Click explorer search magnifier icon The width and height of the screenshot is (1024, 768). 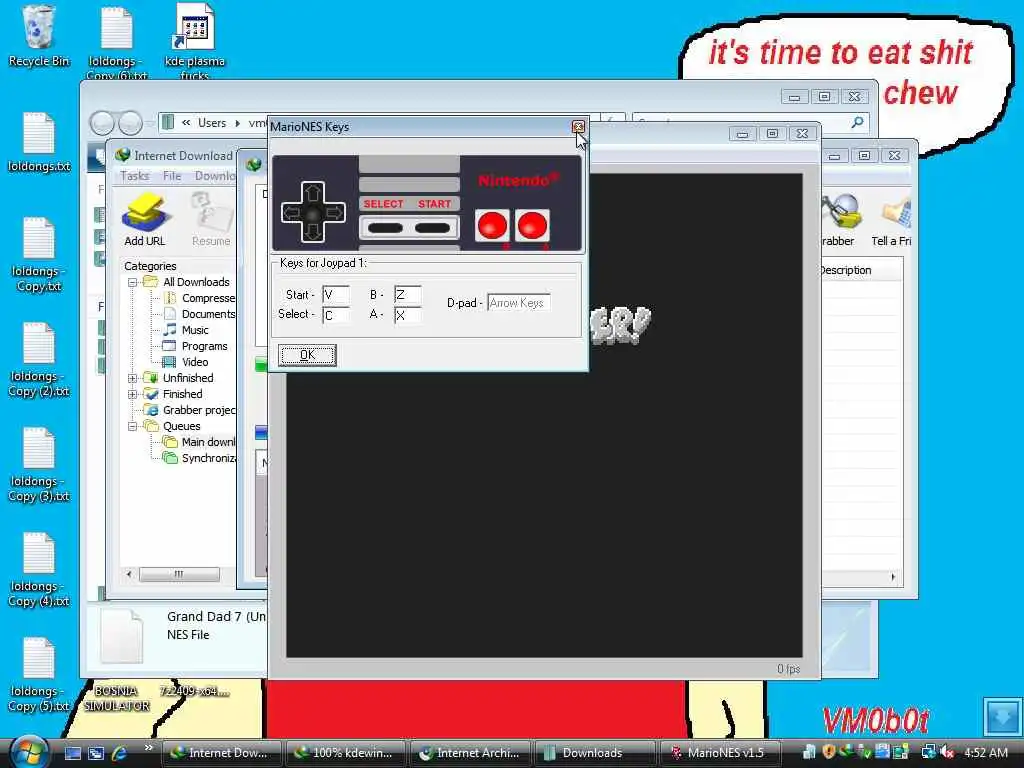(857, 122)
